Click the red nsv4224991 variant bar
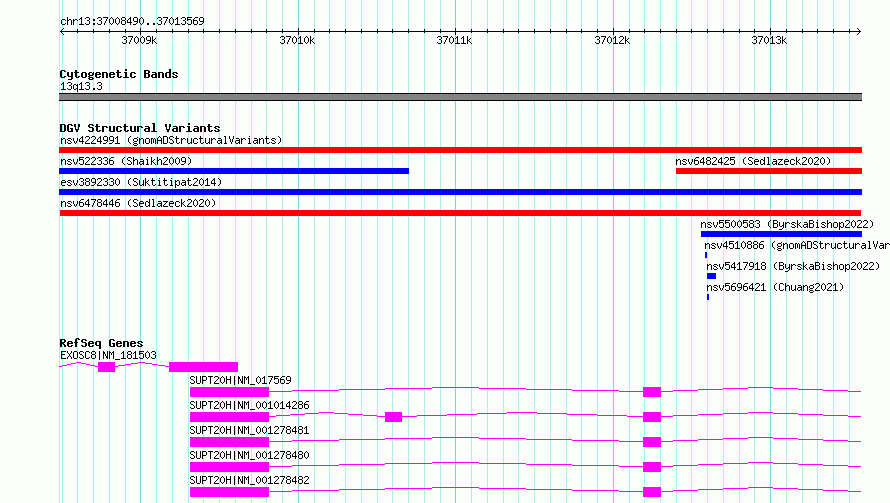Image resolution: width=890 pixels, height=503 pixels. pos(460,150)
